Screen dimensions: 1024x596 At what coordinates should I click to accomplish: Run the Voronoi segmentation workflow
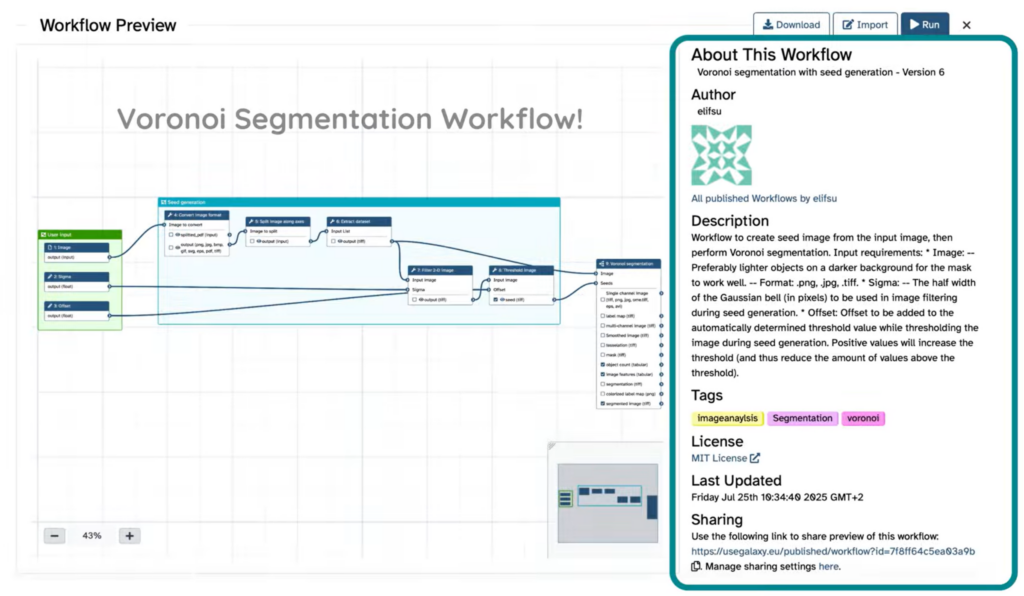coord(925,25)
